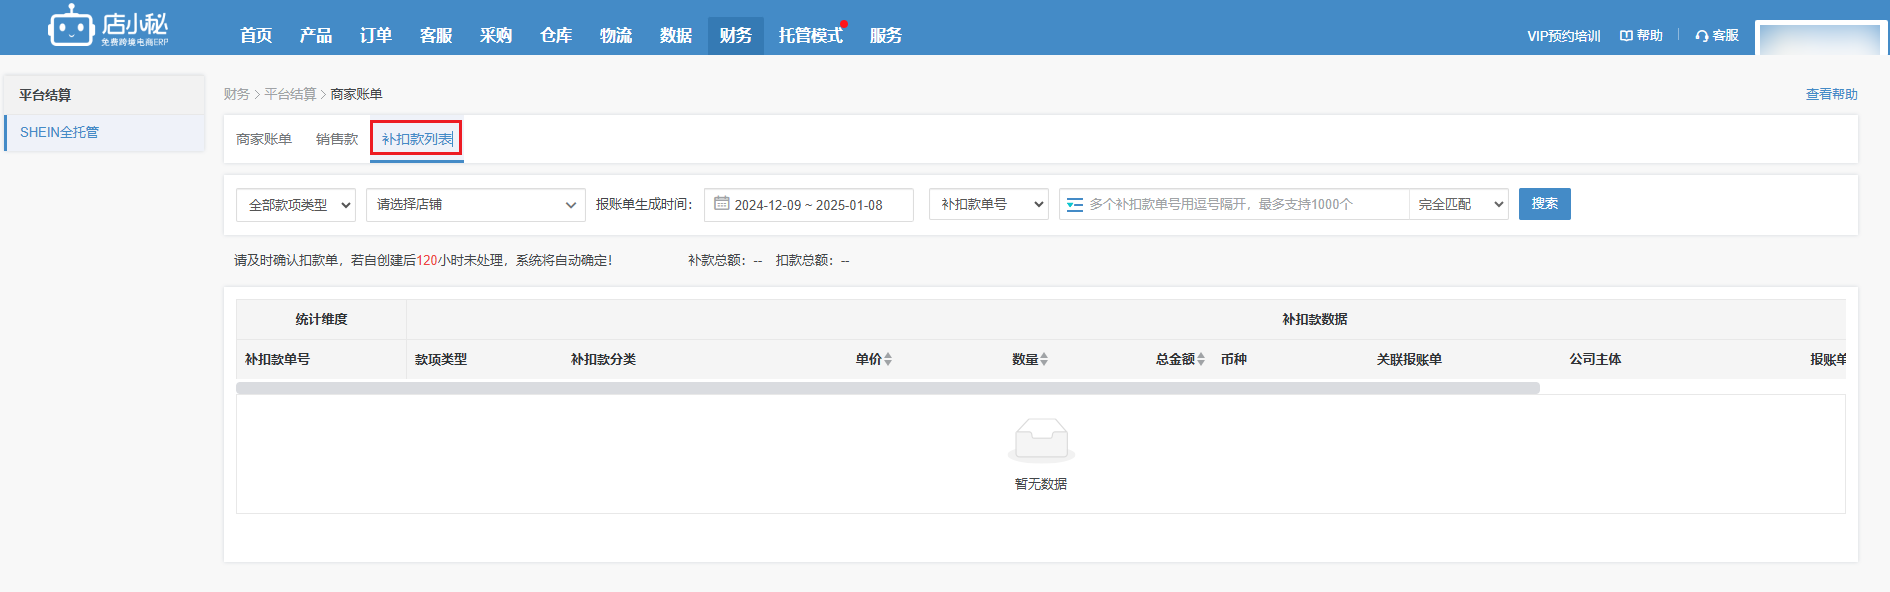Open the 客服 top navigation menu
This screenshot has width=1890, height=592.
[436, 36]
